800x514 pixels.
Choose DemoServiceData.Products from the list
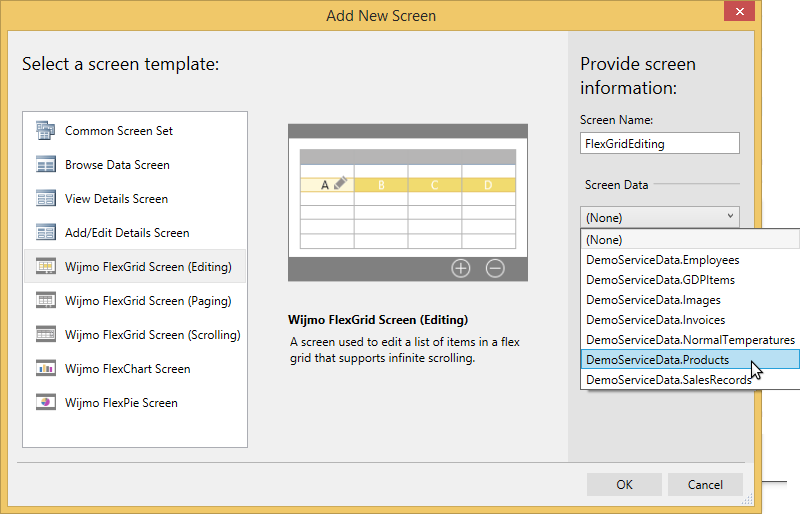click(657, 360)
